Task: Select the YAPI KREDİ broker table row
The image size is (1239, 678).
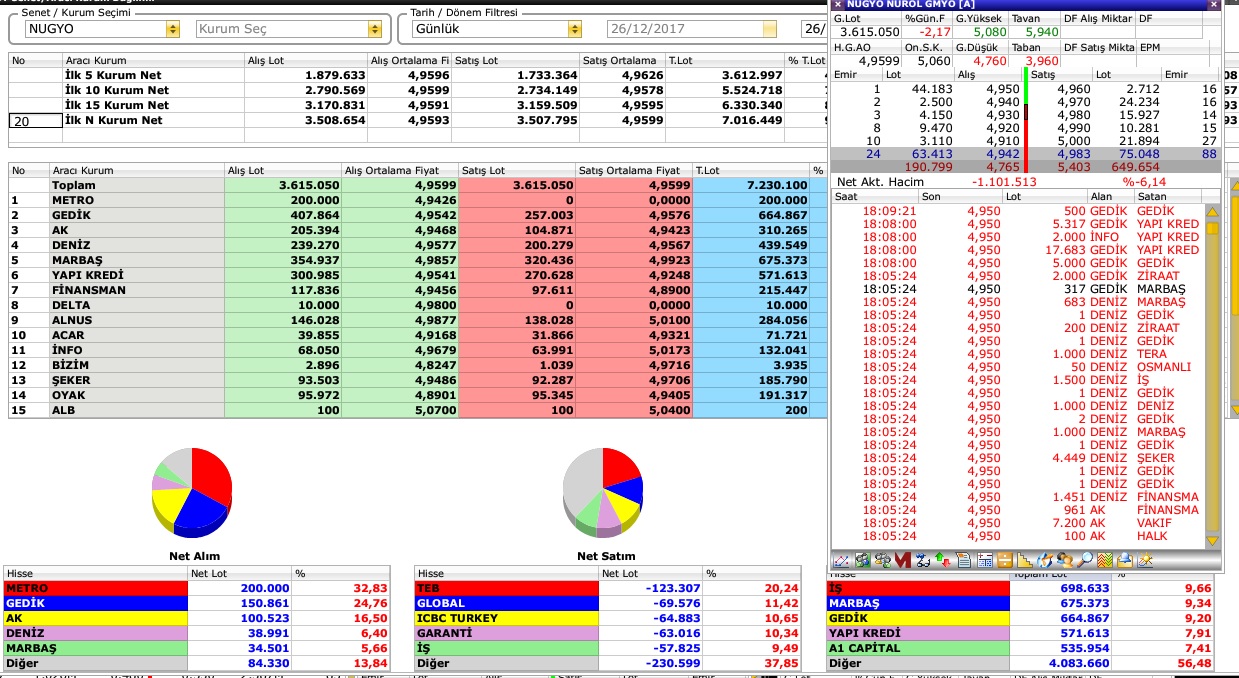Action: pyautogui.click(x=418, y=276)
